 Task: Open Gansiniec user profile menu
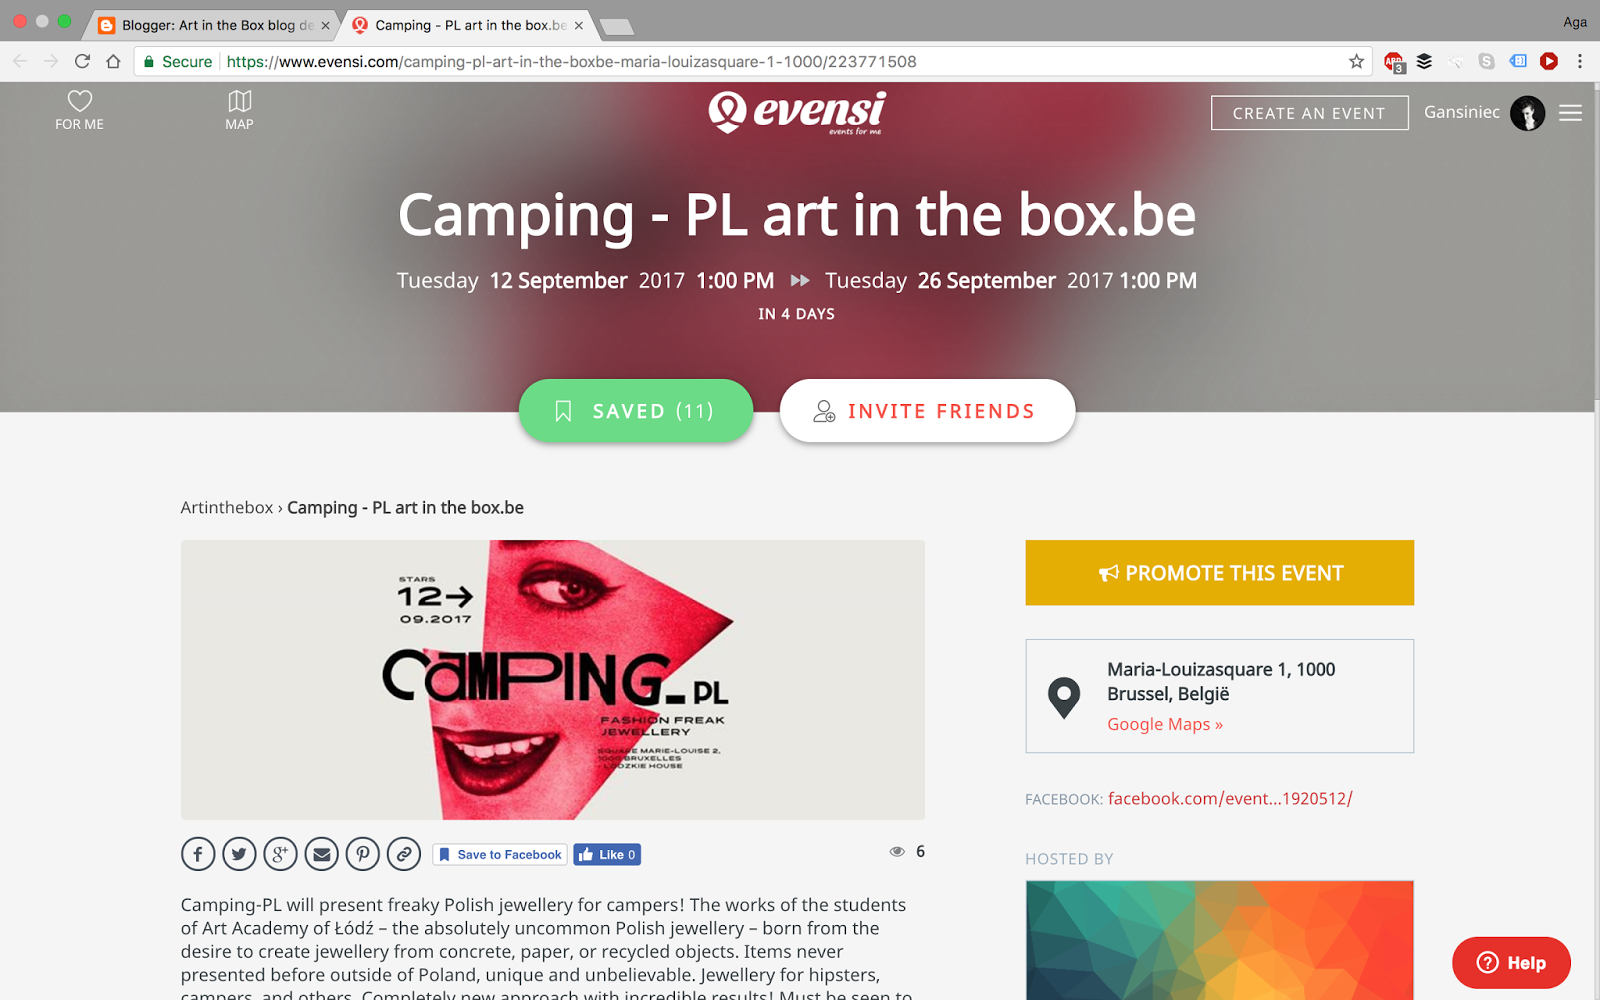coord(1484,113)
